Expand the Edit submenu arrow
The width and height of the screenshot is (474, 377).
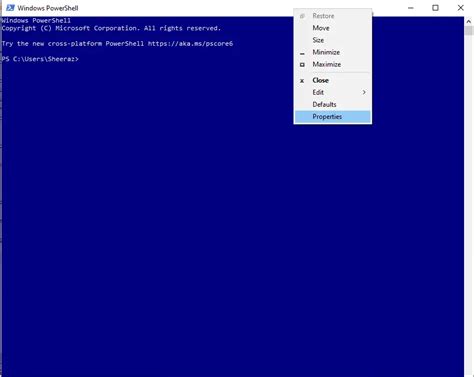click(364, 92)
